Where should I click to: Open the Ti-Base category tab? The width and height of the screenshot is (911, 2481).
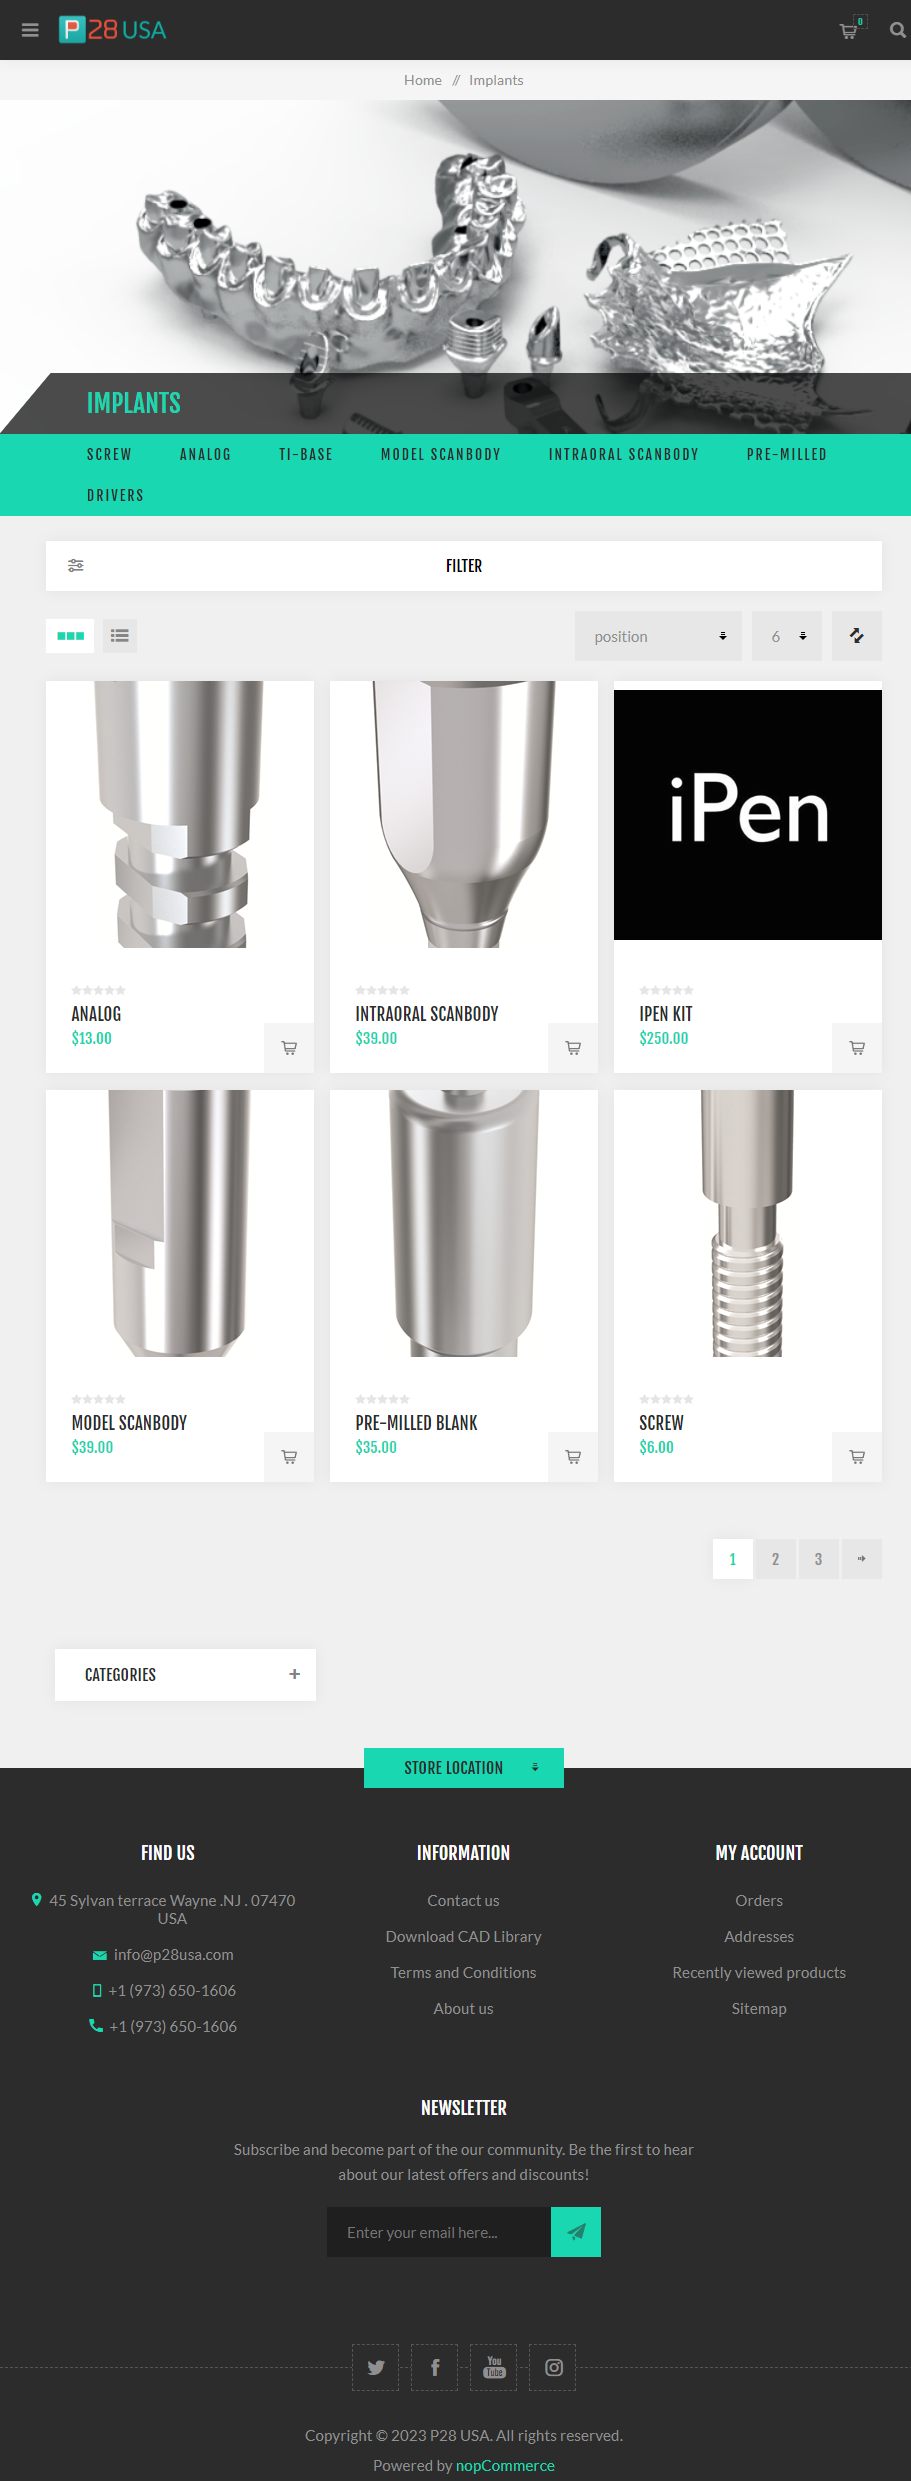306,454
